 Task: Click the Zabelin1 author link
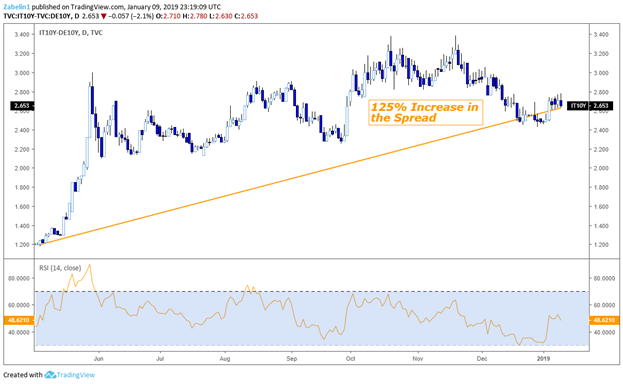[17, 7]
